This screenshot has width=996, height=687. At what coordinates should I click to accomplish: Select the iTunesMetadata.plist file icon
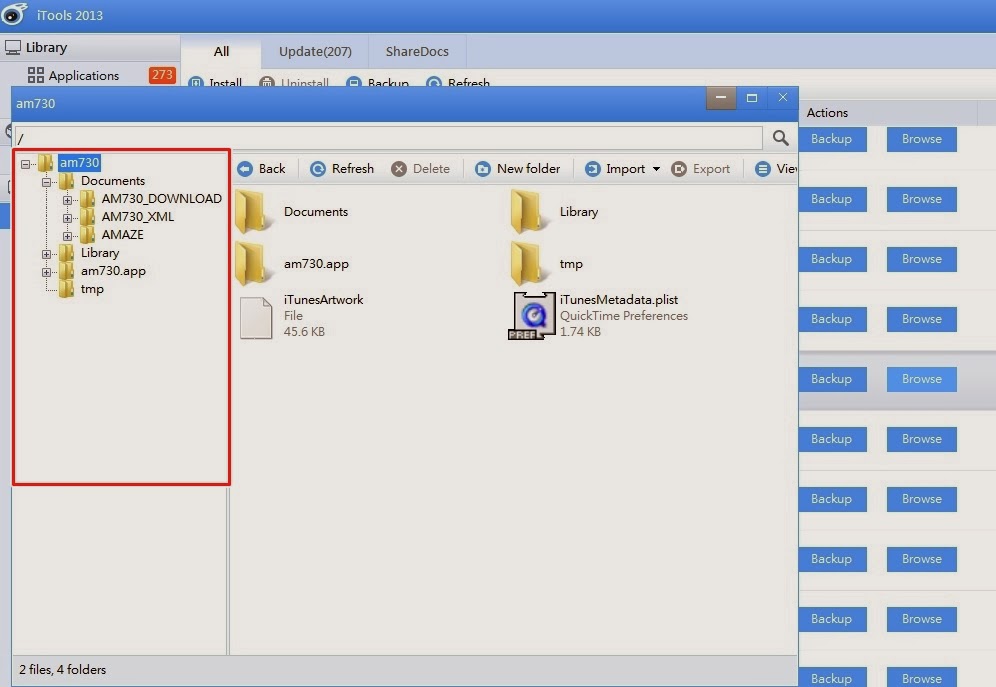click(532, 316)
